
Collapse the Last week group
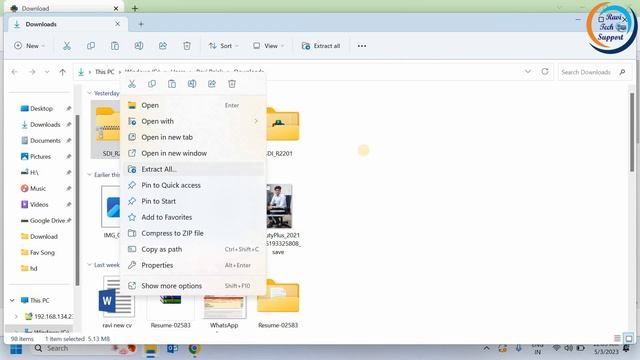click(89, 265)
